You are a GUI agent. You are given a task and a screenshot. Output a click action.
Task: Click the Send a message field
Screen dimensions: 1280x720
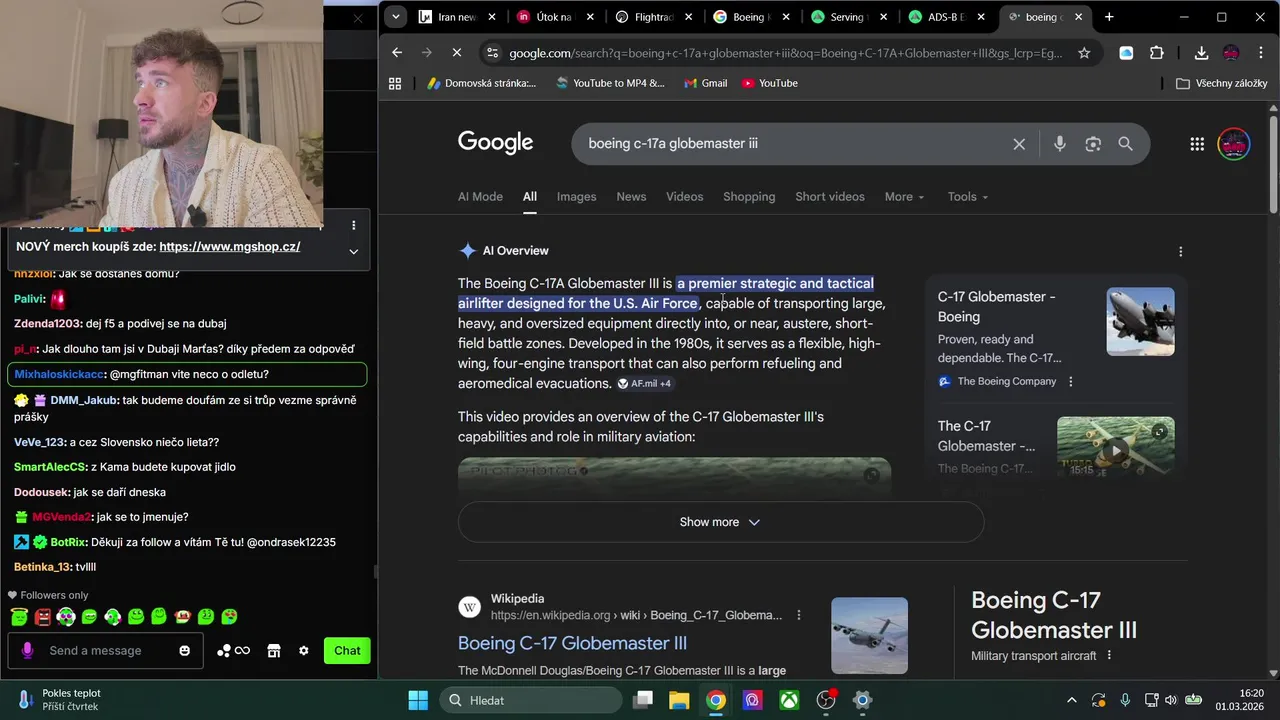pyautogui.click(x=105, y=651)
